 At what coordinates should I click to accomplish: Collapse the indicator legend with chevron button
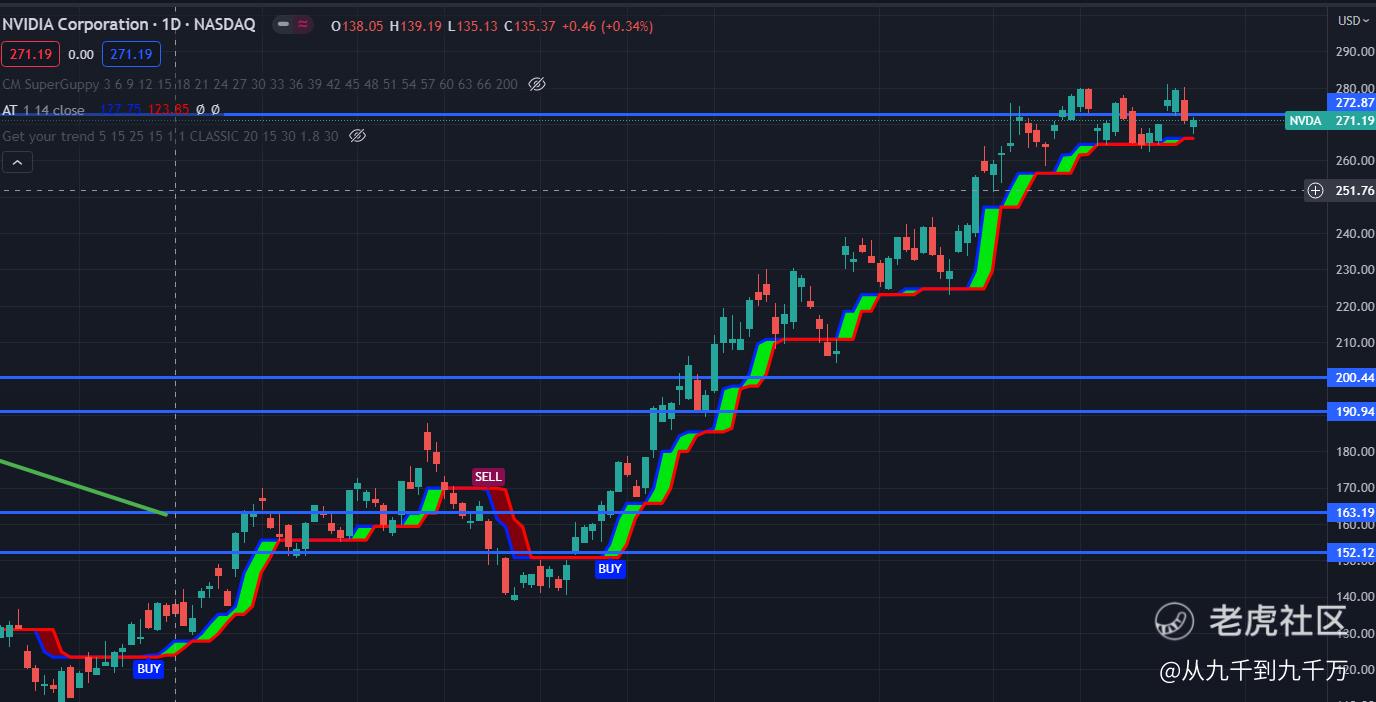click(x=17, y=162)
